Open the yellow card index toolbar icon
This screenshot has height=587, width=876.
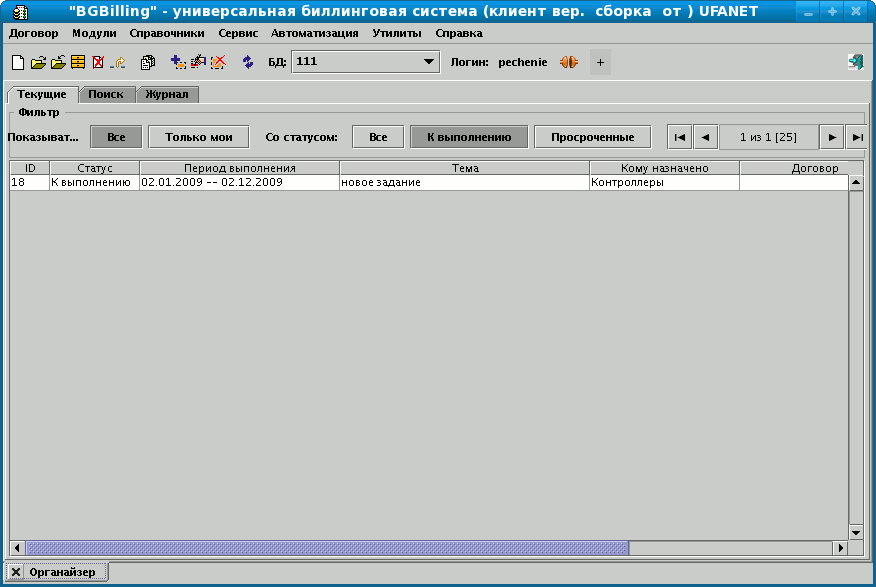click(x=78, y=61)
